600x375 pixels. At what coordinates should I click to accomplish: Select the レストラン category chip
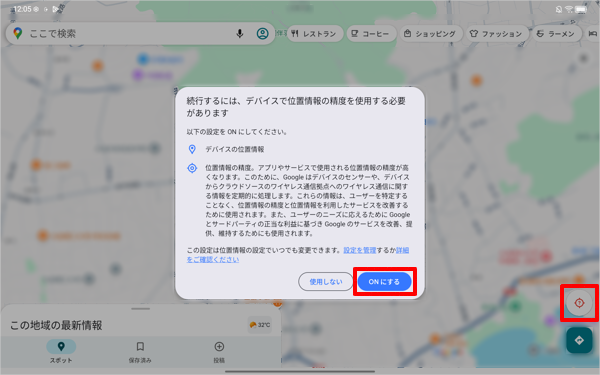[315, 34]
